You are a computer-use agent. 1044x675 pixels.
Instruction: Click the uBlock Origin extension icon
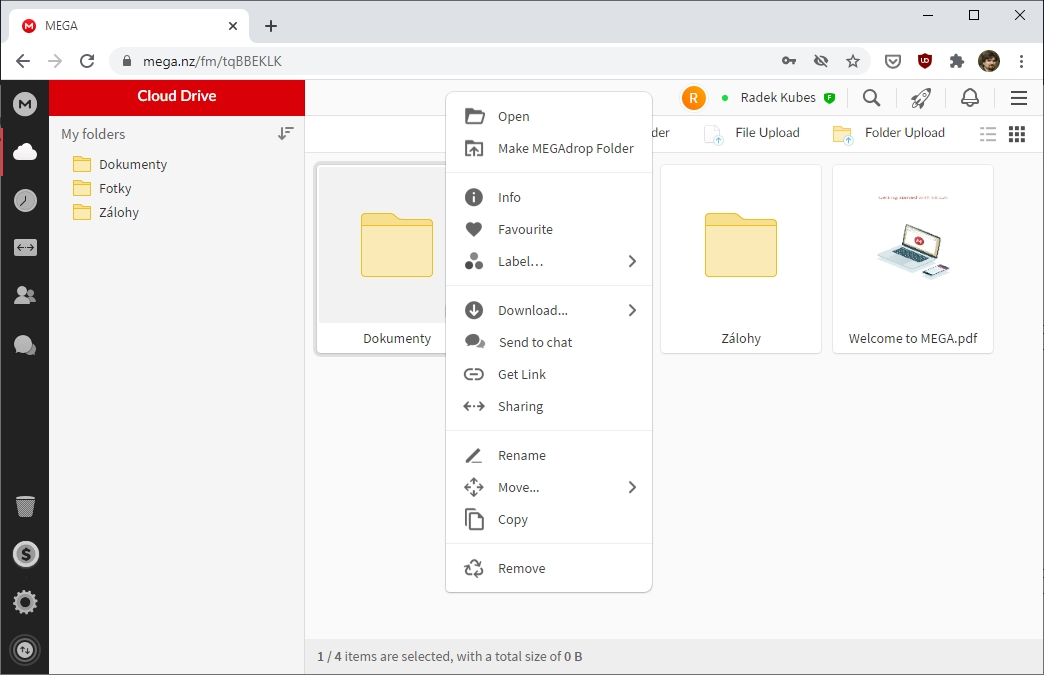click(925, 61)
